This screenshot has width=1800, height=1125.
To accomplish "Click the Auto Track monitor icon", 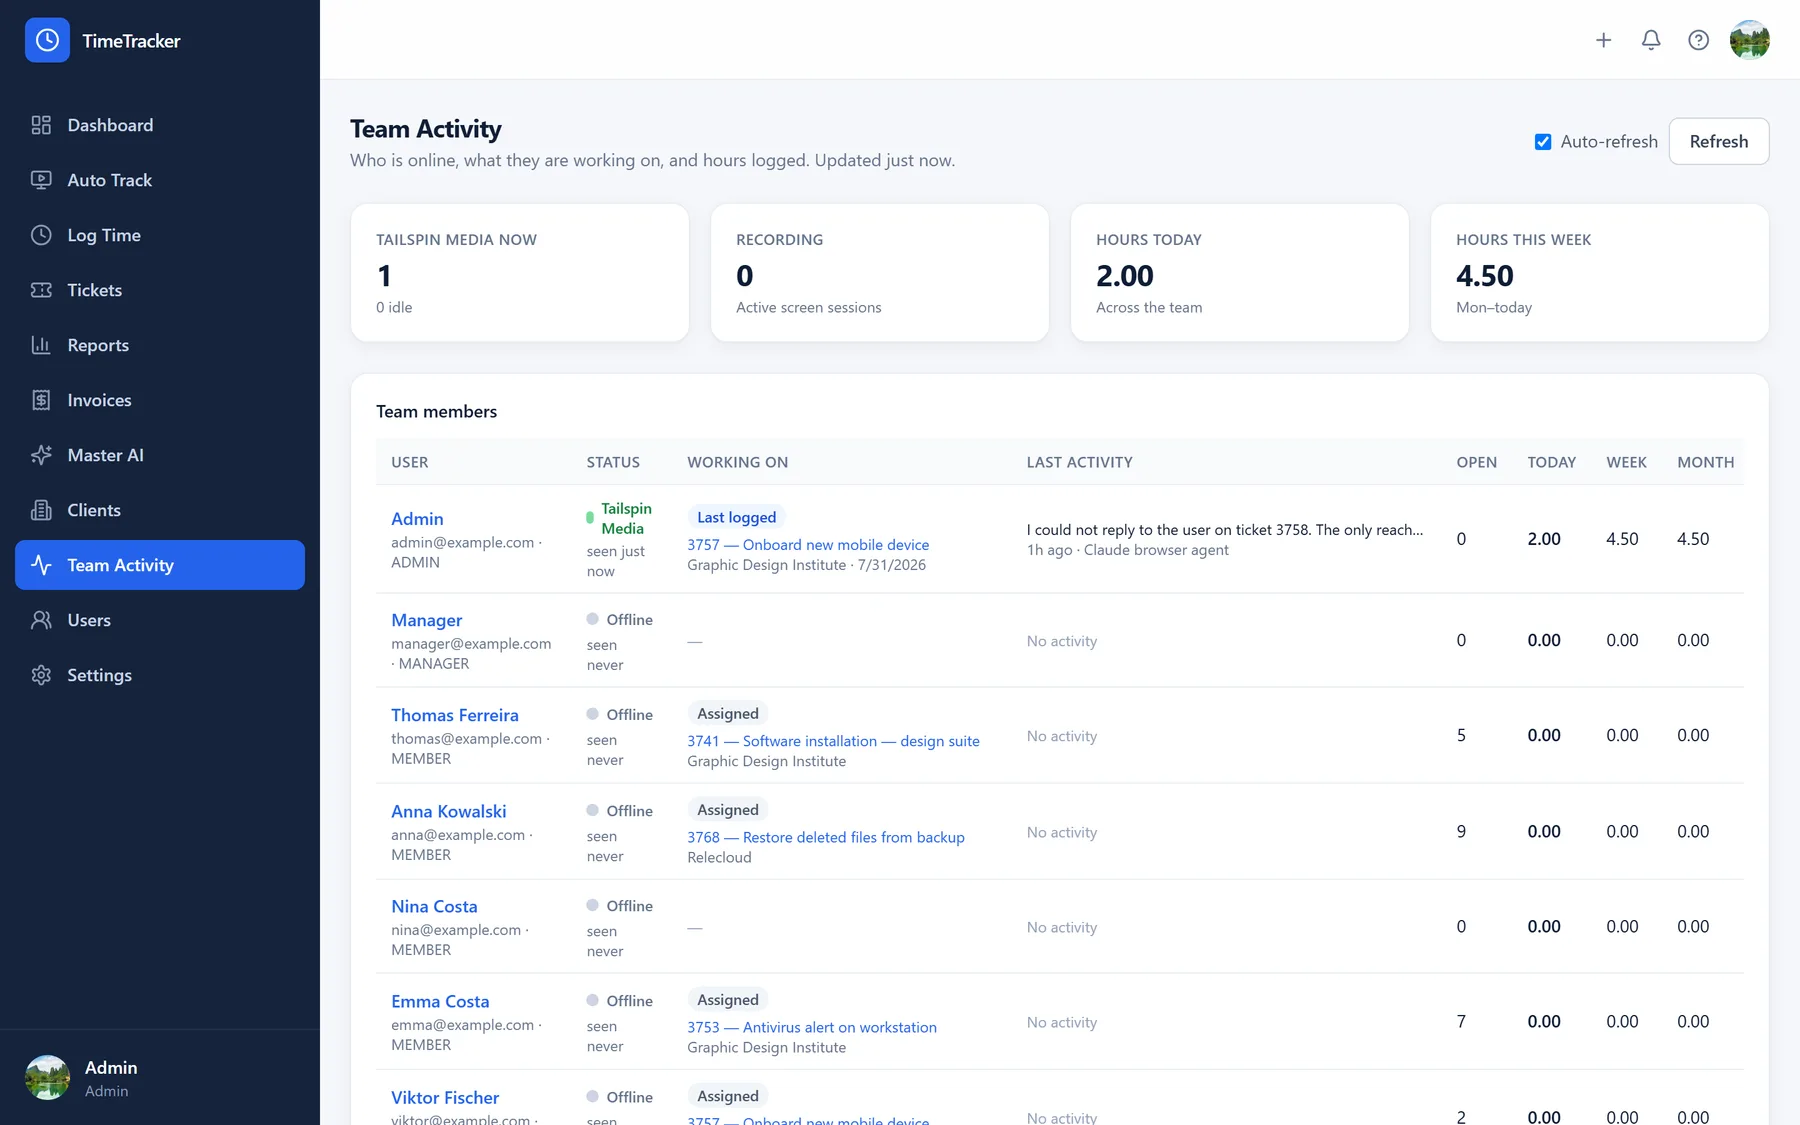I will (41, 180).
